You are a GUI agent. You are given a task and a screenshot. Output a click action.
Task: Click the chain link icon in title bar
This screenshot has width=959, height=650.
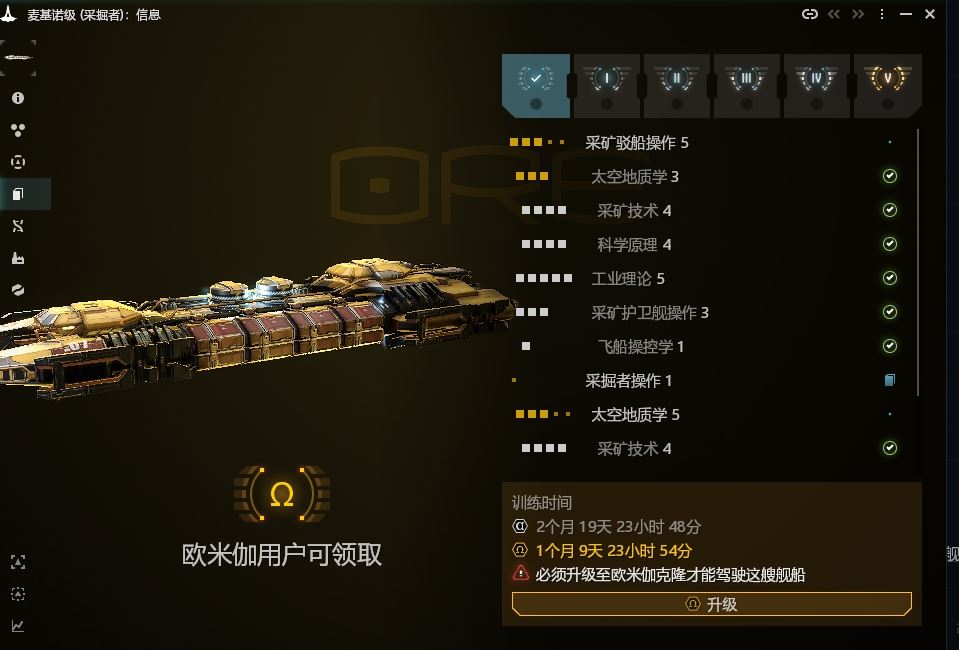810,14
